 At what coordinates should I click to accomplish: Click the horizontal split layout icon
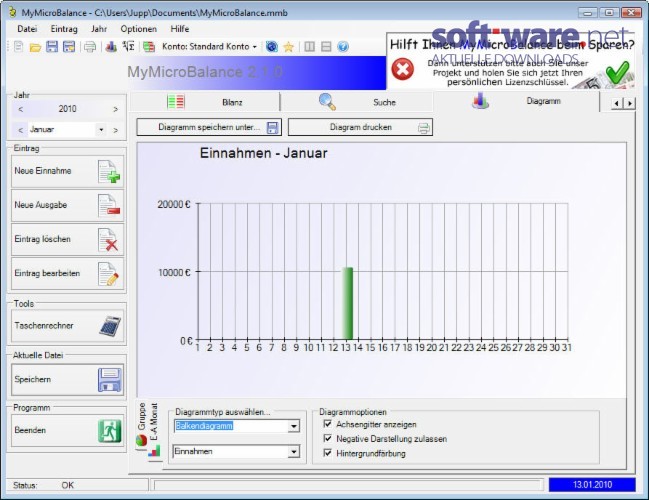[326, 46]
